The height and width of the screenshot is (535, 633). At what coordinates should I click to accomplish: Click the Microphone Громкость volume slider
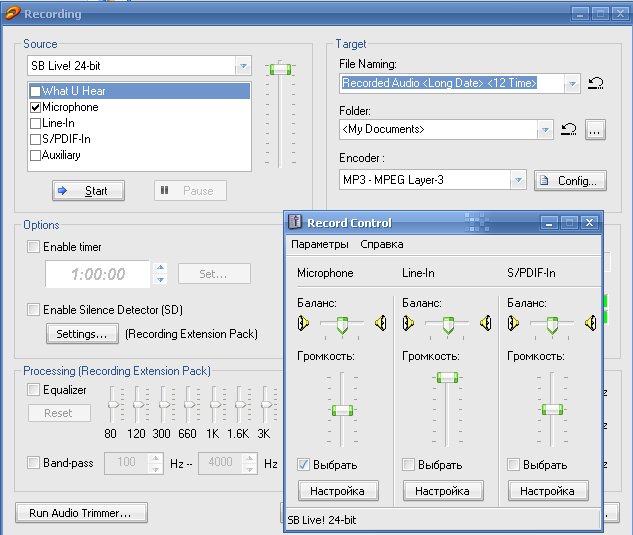tap(342, 410)
